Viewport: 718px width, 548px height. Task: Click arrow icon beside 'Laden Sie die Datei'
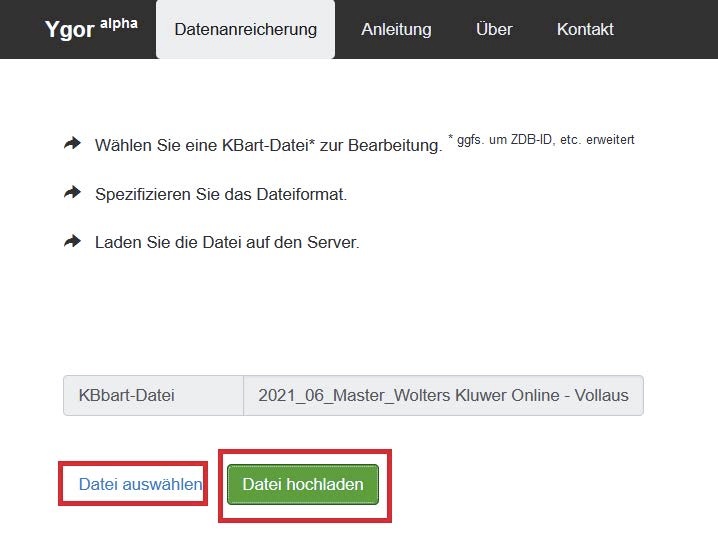pyautogui.click(x=72, y=241)
